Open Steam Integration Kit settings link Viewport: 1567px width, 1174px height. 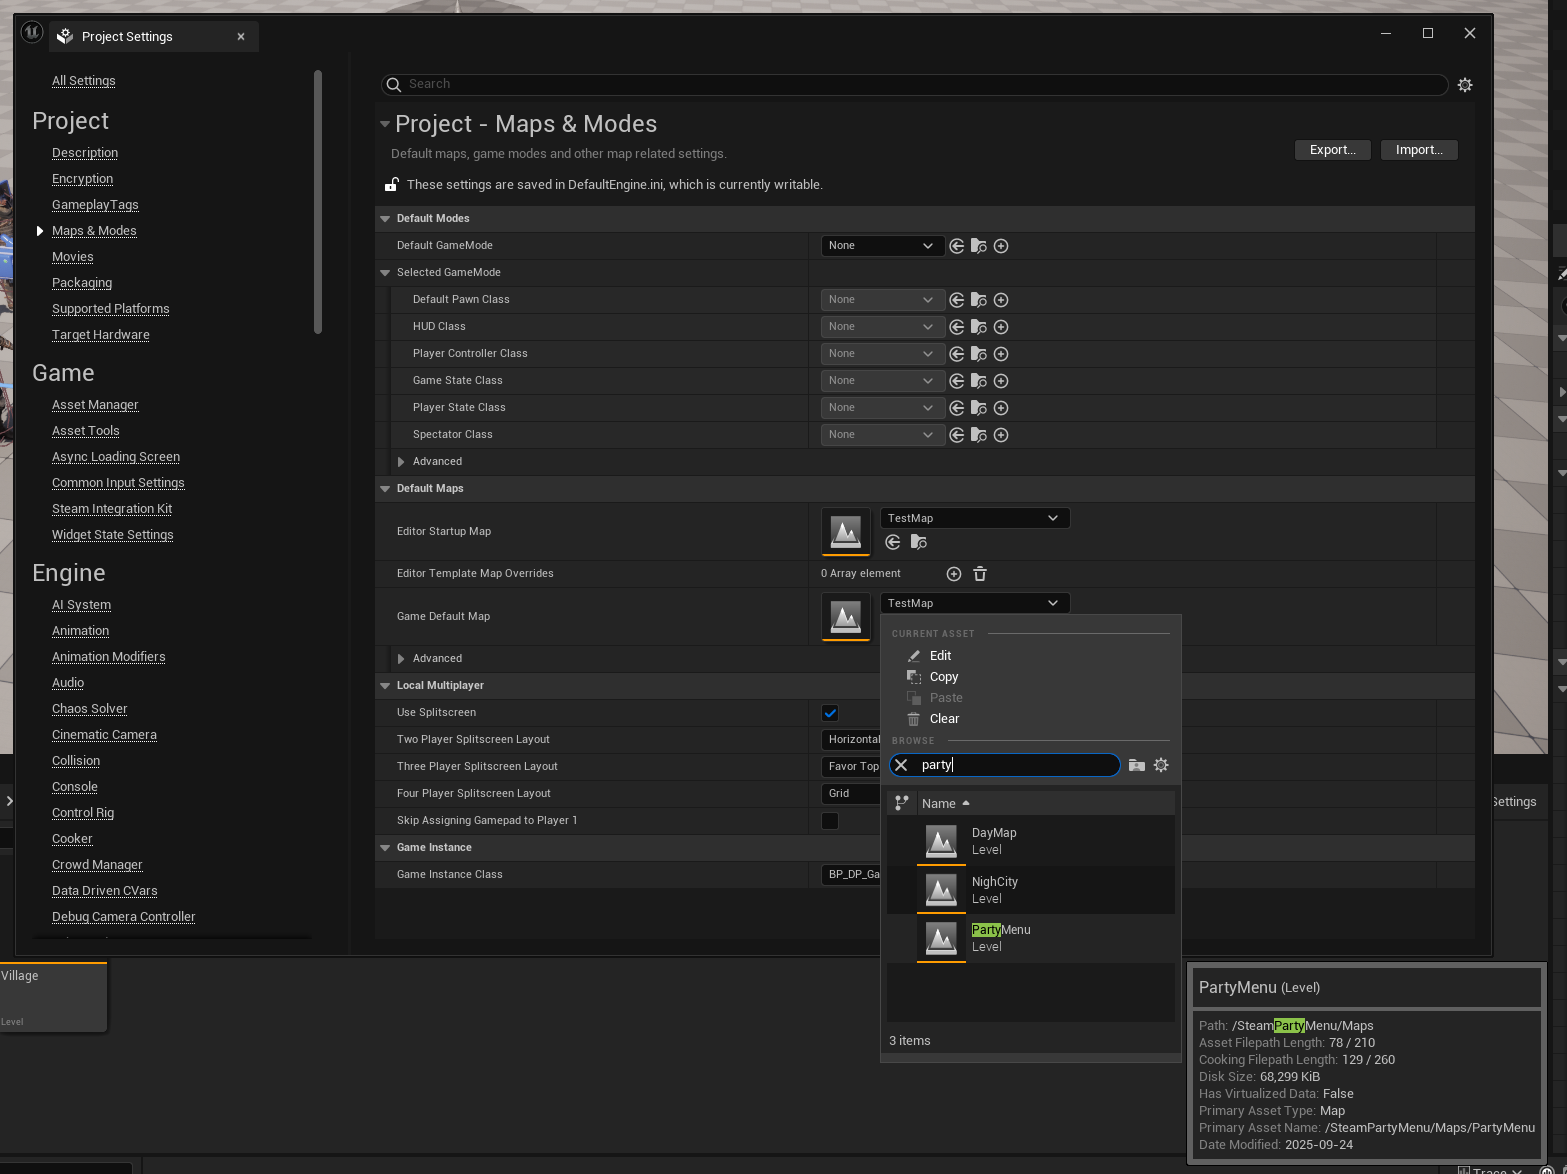click(x=112, y=509)
